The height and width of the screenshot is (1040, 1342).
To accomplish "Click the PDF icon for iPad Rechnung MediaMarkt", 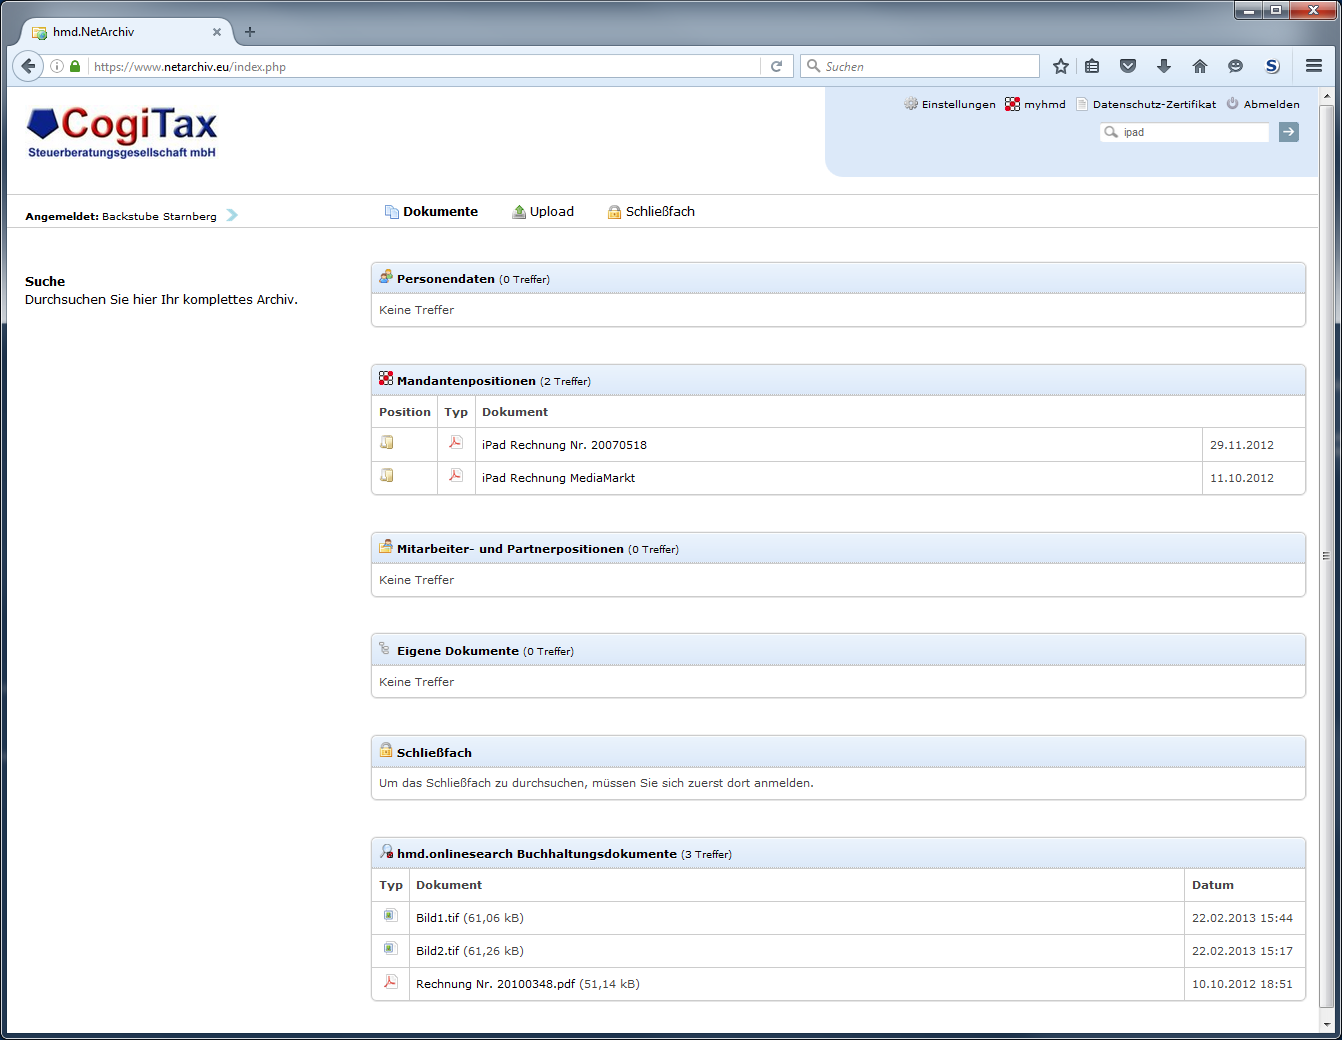I will pyautogui.click(x=455, y=477).
